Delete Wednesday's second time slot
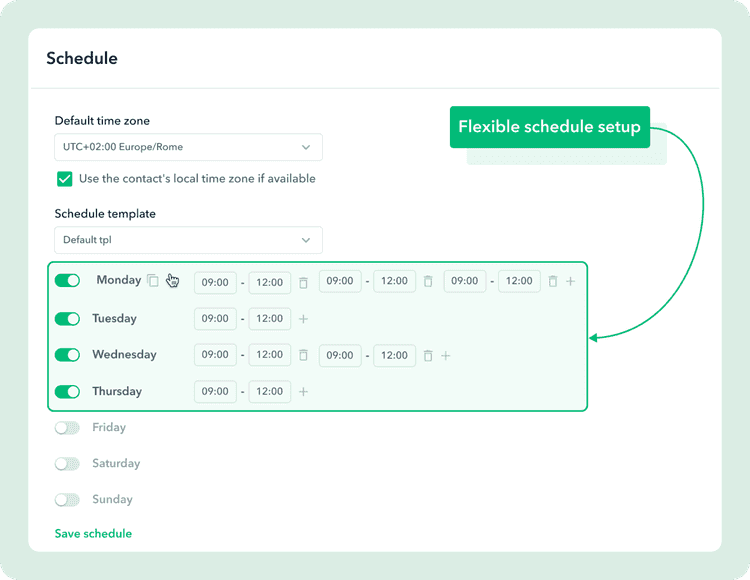750x580 pixels. (x=428, y=356)
